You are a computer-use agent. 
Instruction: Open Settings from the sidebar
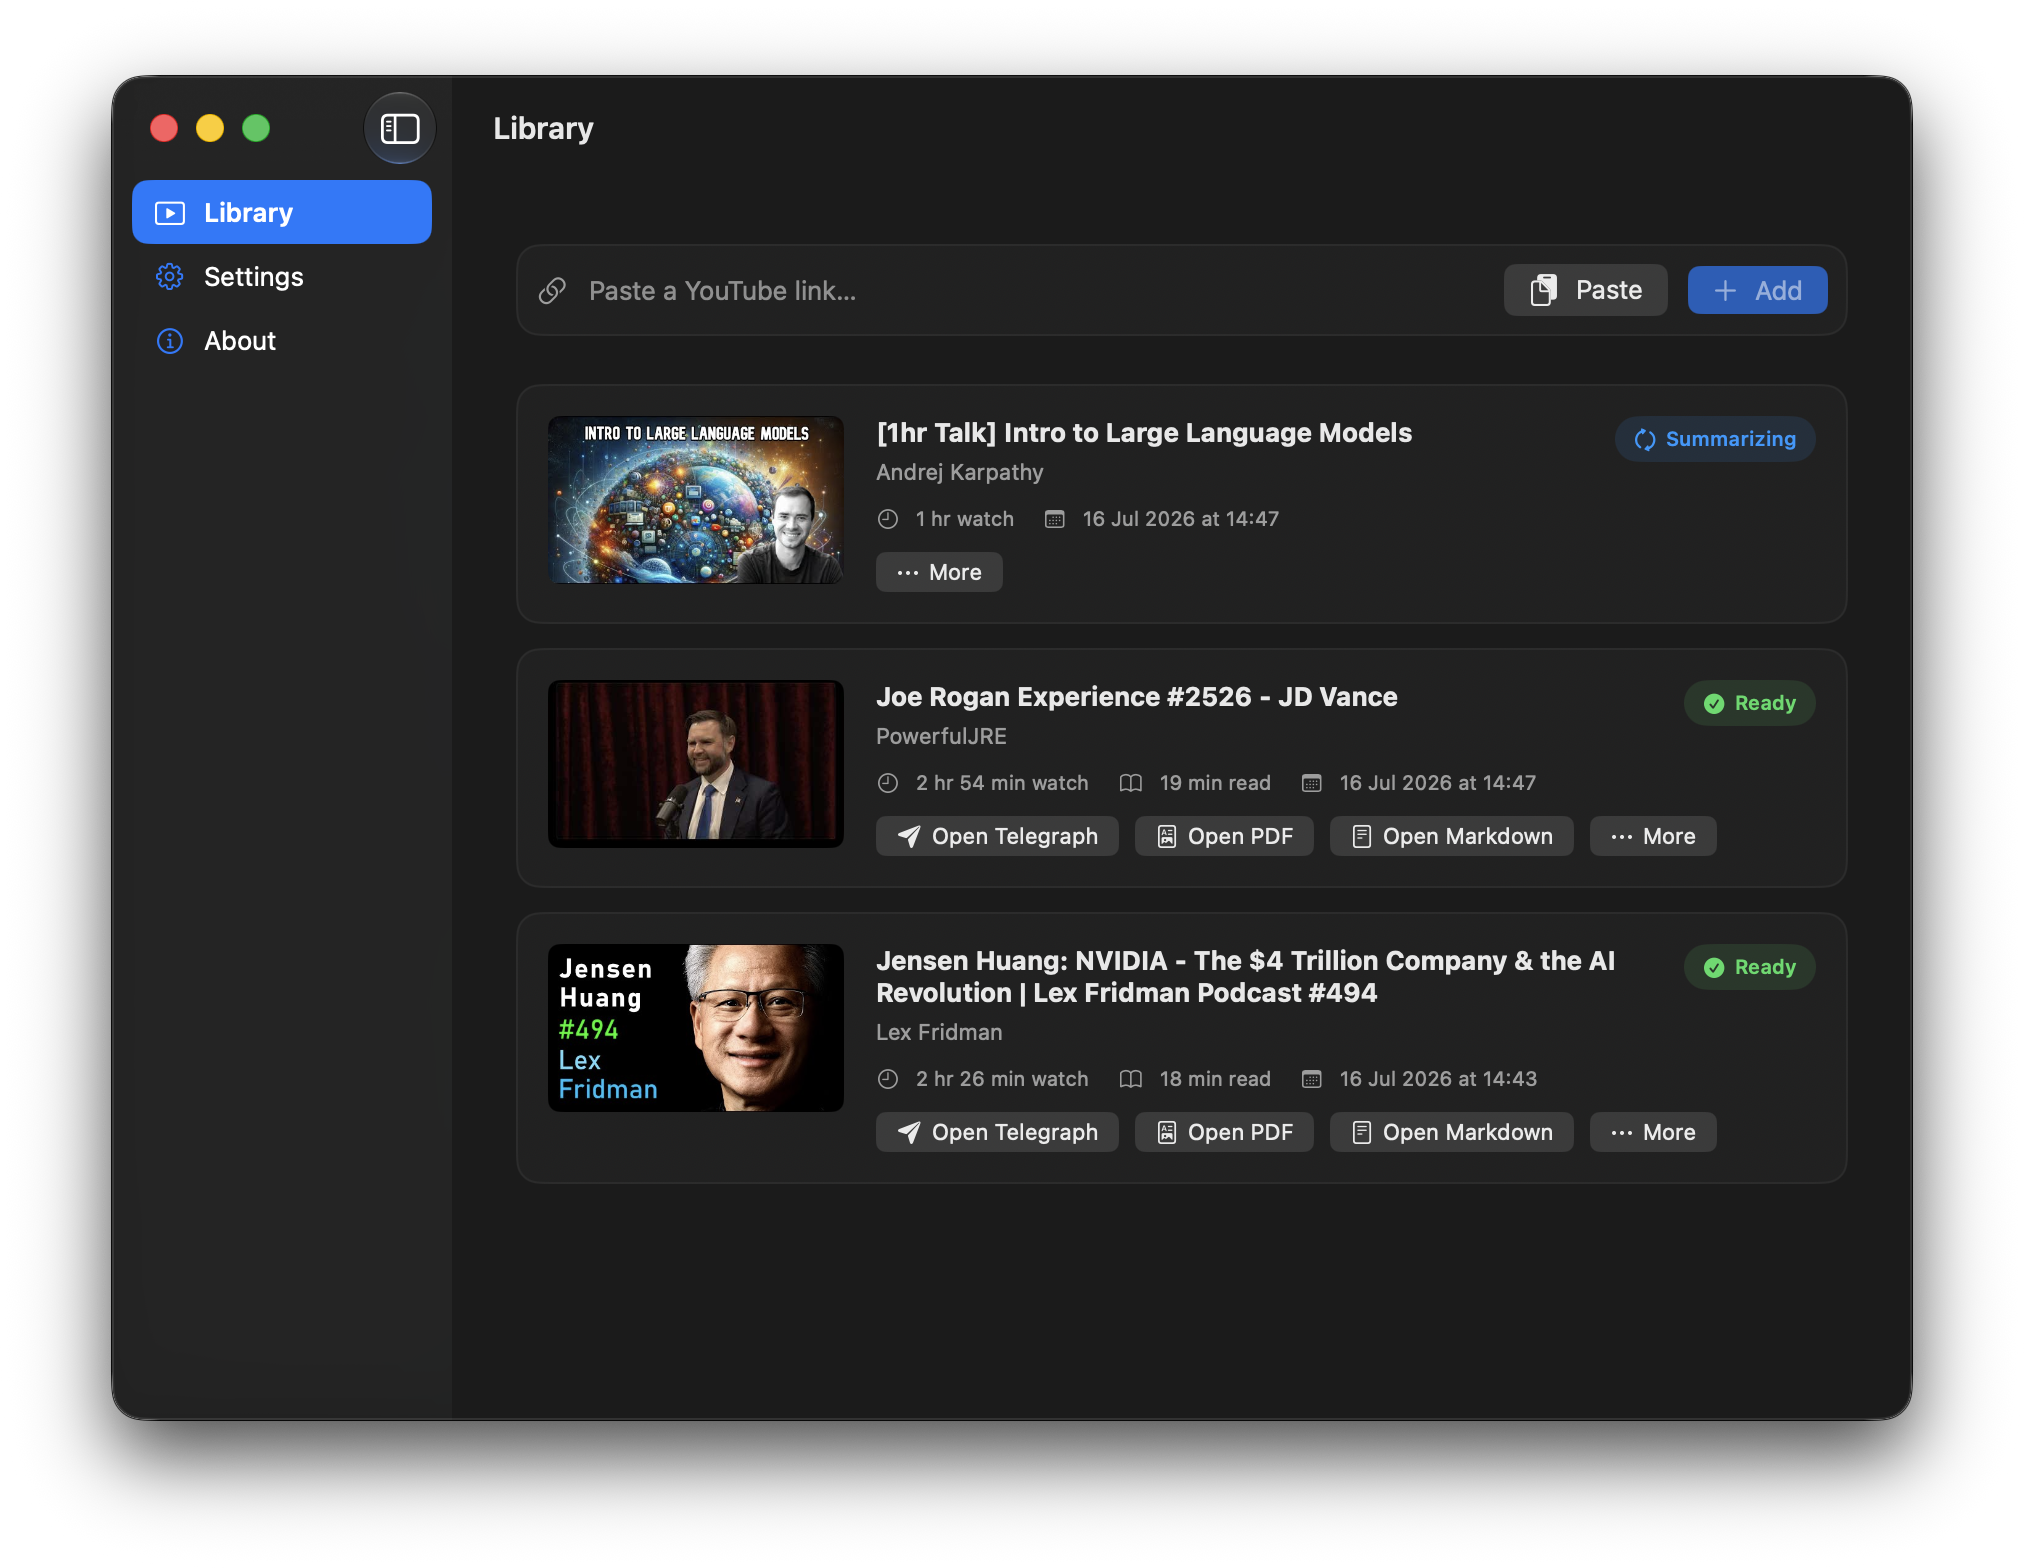(x=282, y=277)
